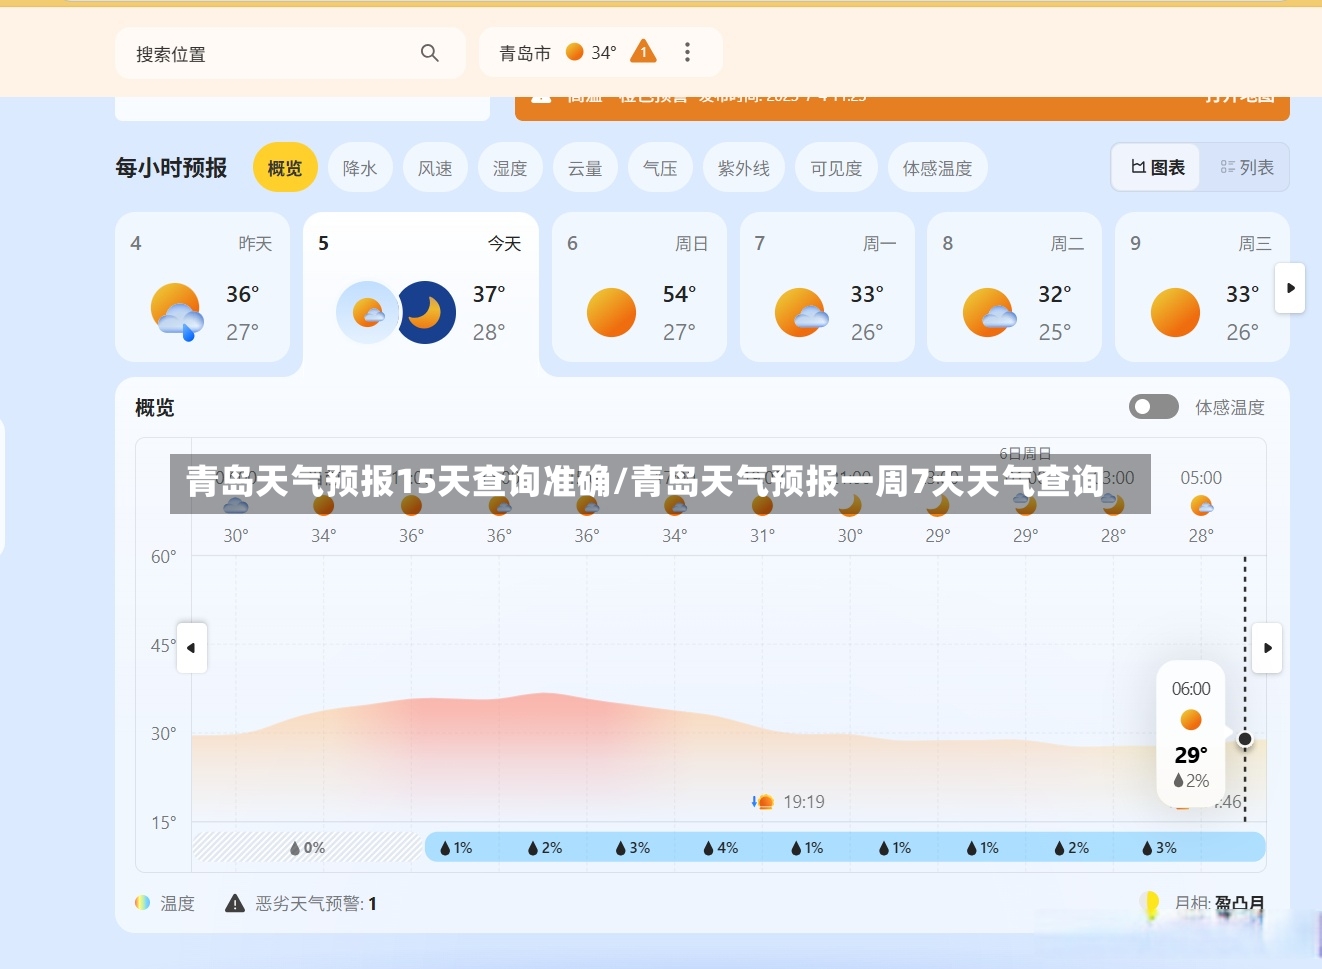The image size is (1322, 969).
Task: Click the moon phase icon
Action: (x=1151, y=904)
